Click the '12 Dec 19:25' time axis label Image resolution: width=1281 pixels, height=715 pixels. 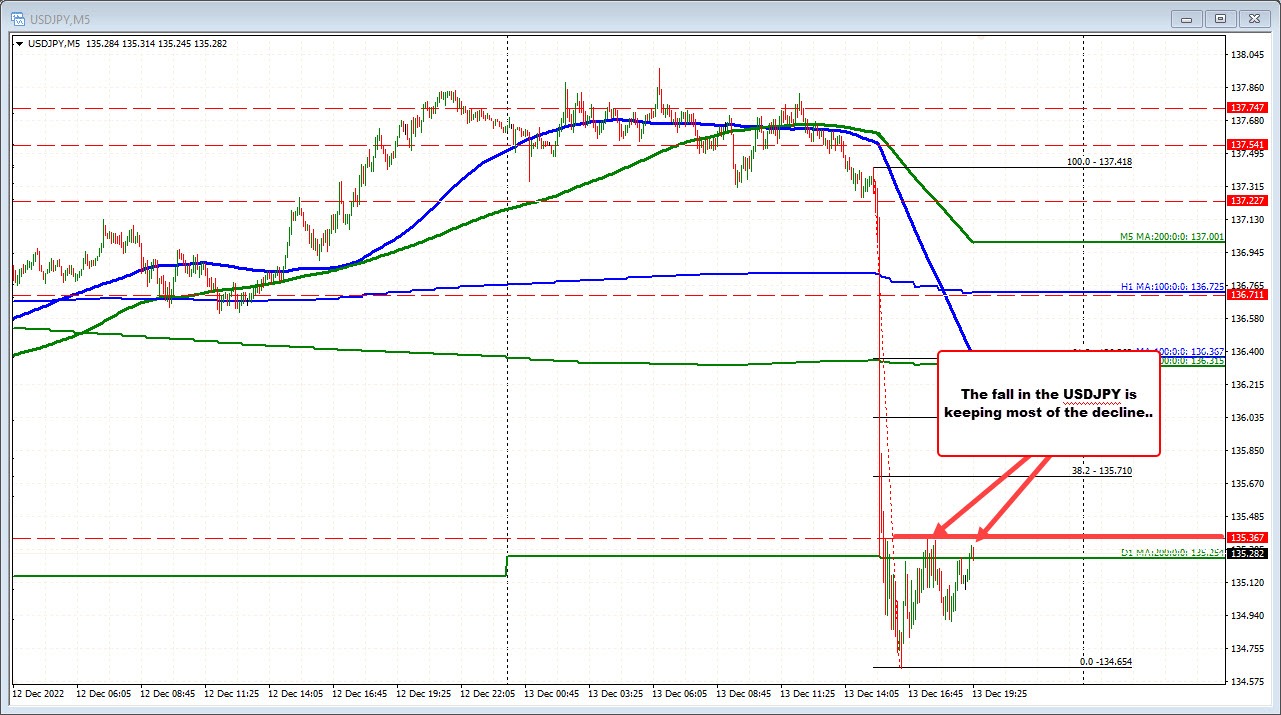pos(424,692)
